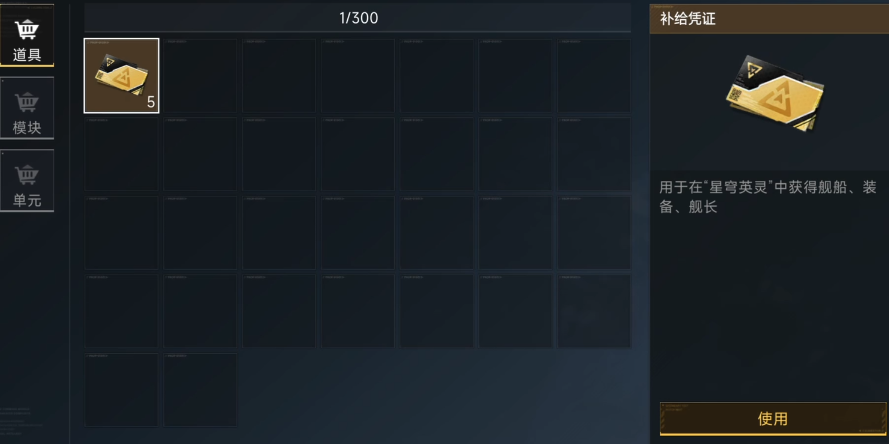Select the empty slot right of the voucher
Screen dimensions: 889x444
[200, 75]
